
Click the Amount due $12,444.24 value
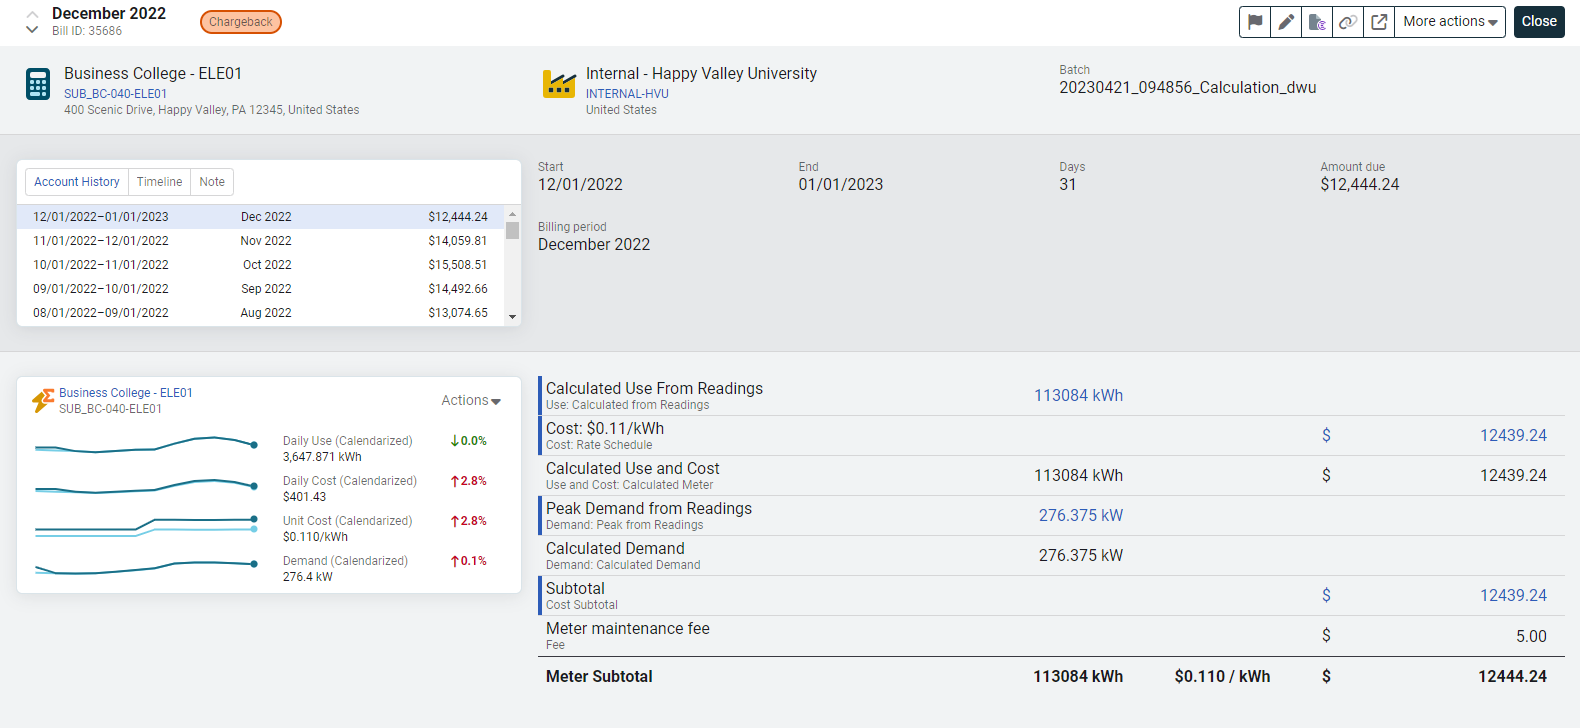click(1359, 185)
